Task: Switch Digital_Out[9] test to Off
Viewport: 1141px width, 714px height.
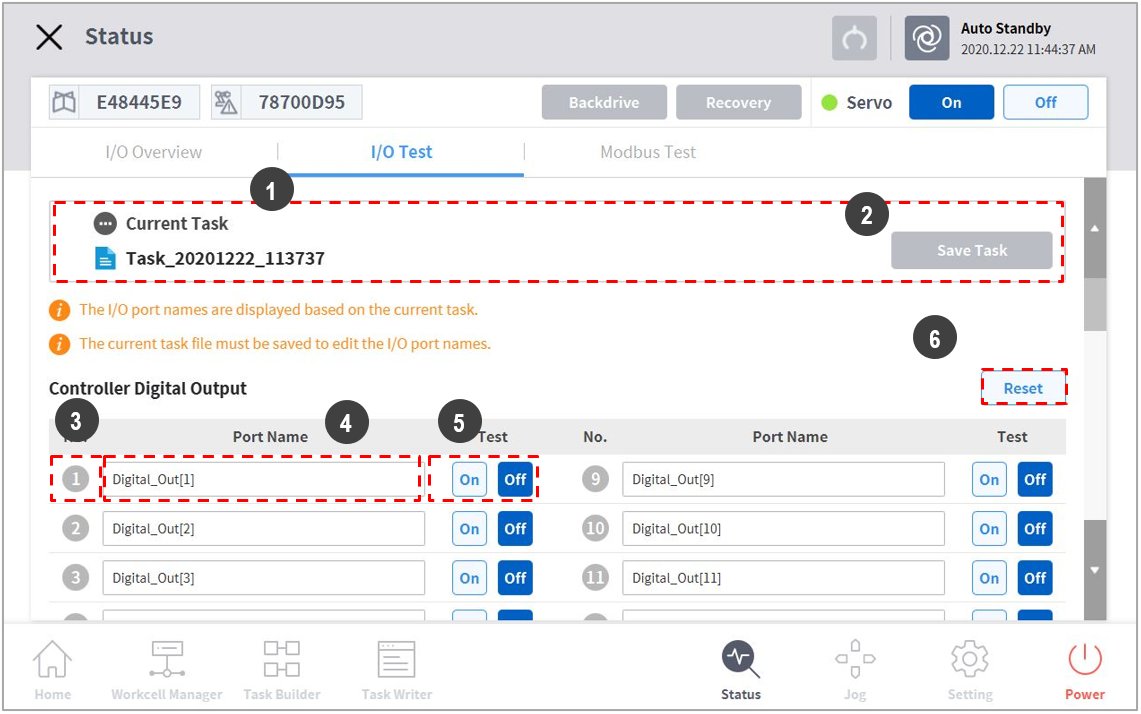Action: pos(1035,479)
